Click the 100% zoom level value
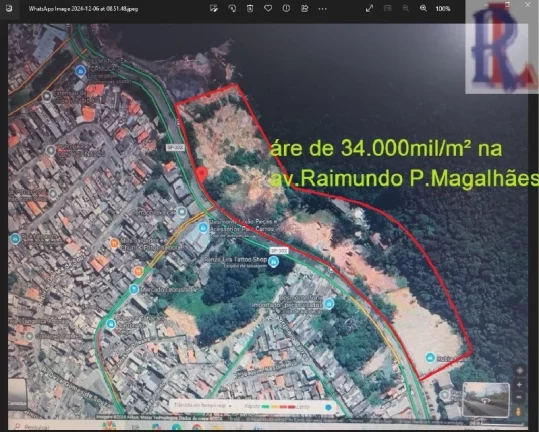 (443, 9)
